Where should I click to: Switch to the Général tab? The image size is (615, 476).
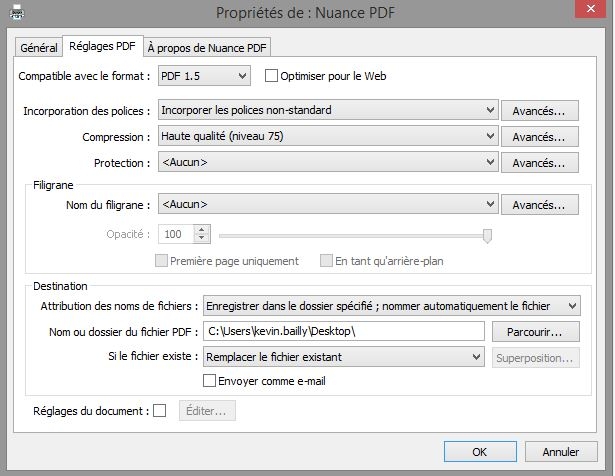pyautogui.click(x=39, y=48)
